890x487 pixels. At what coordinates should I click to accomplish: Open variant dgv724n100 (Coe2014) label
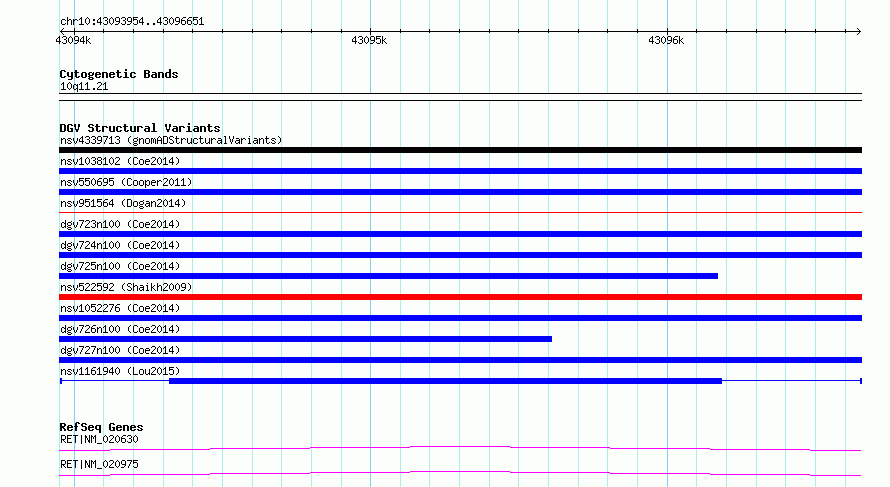pos(120,245)
